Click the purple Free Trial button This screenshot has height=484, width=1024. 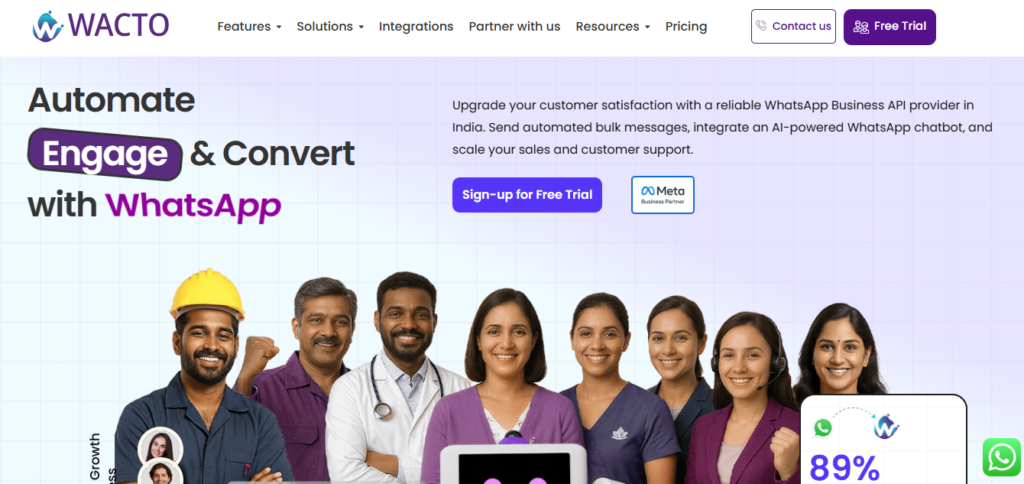click(x=889, y=27)
